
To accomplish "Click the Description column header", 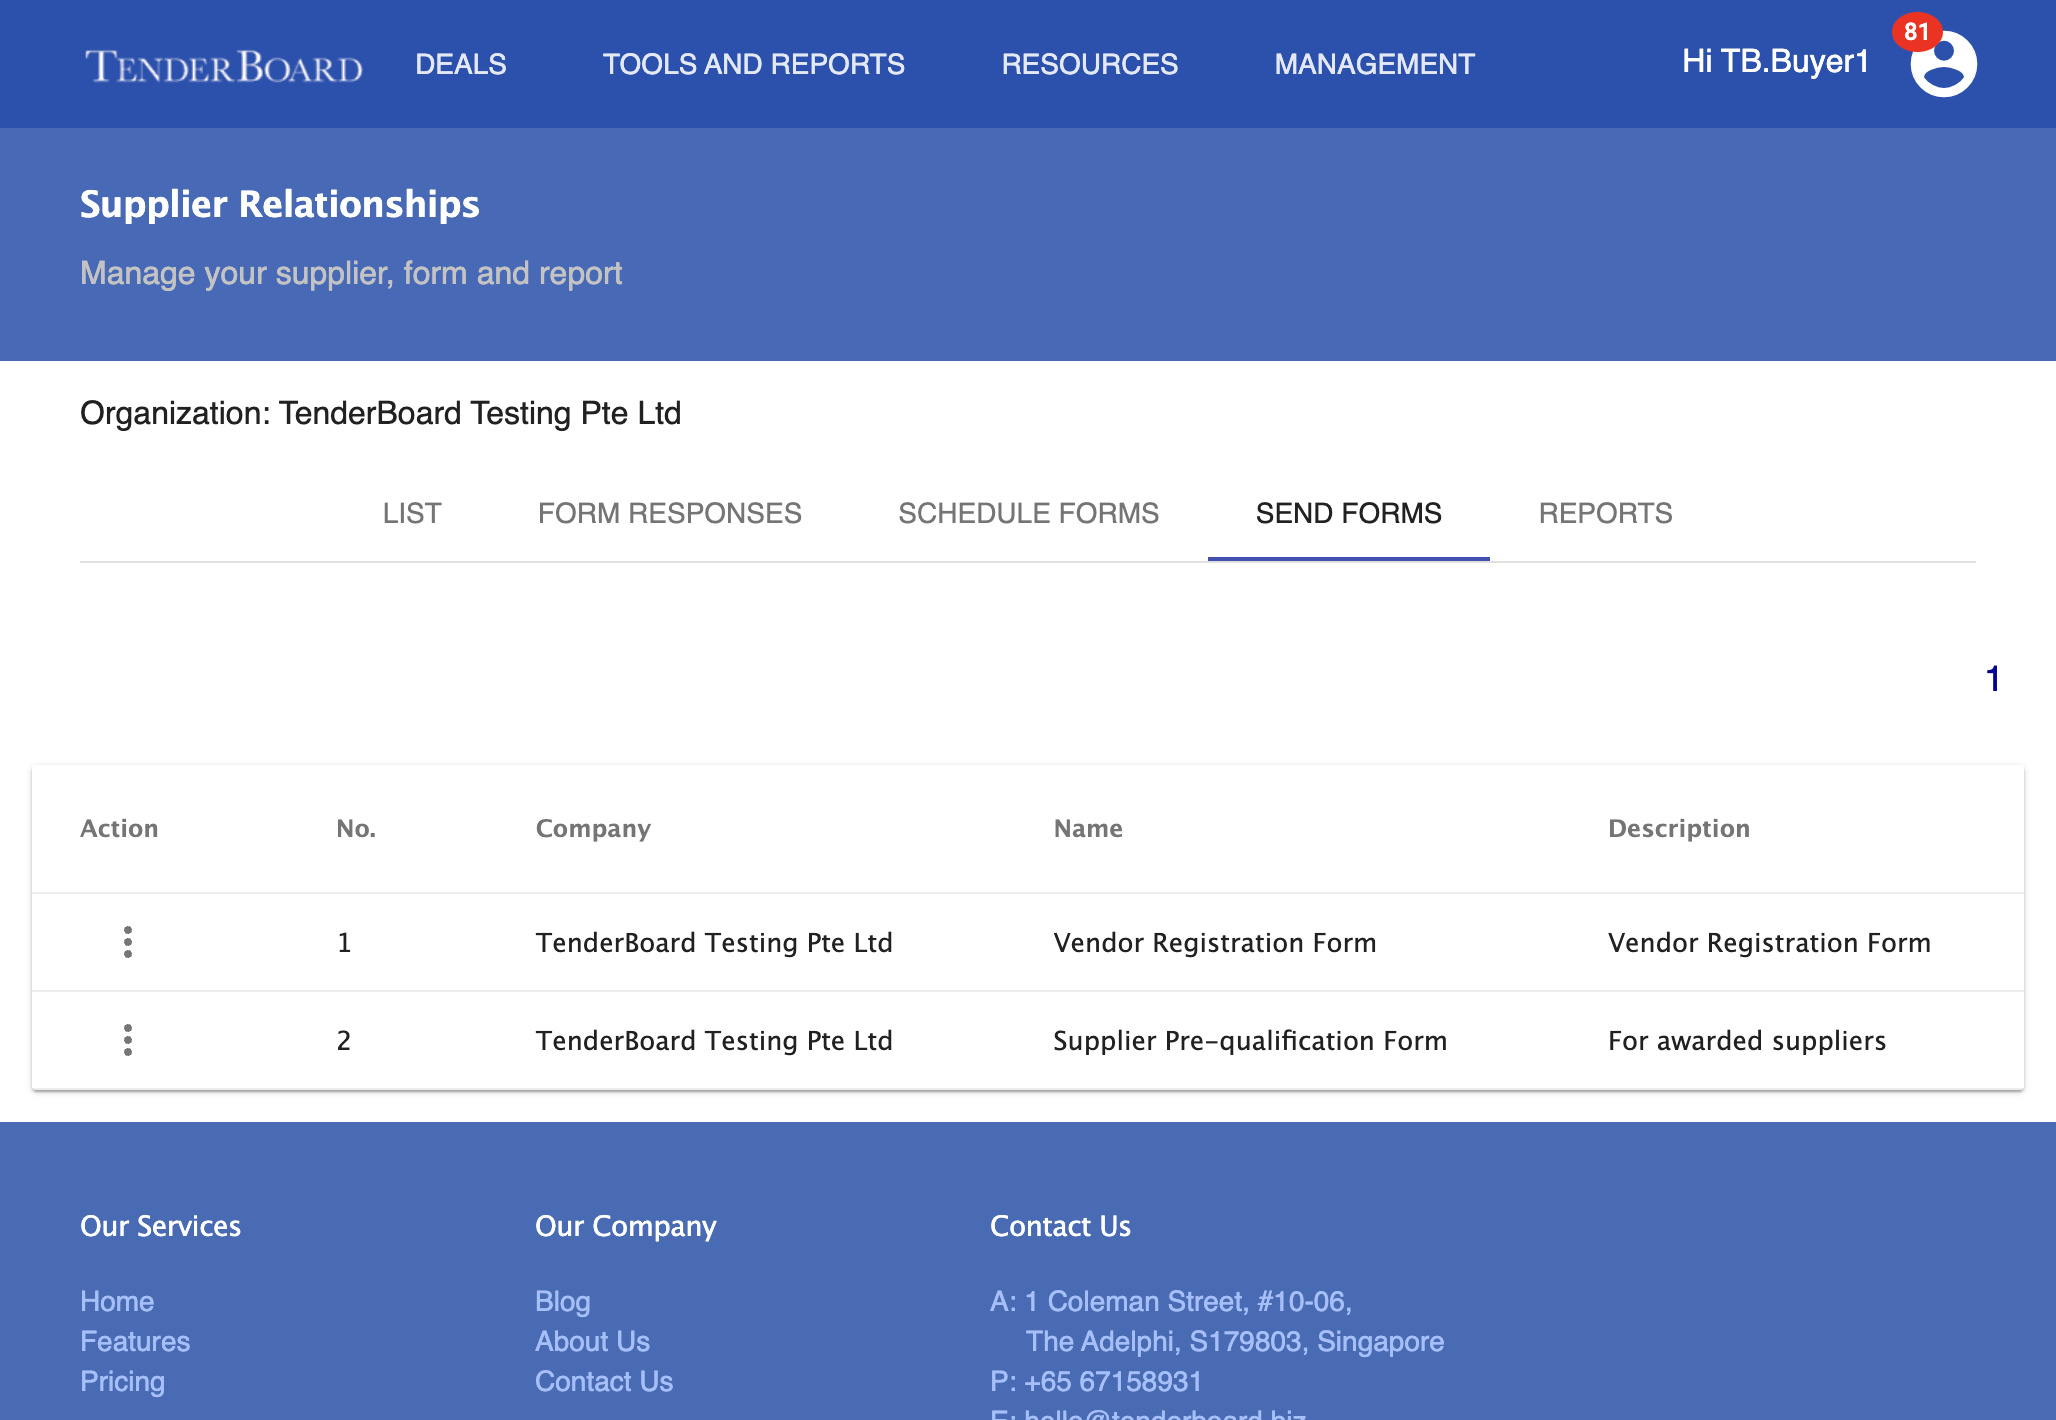I will click(1679, 828).
